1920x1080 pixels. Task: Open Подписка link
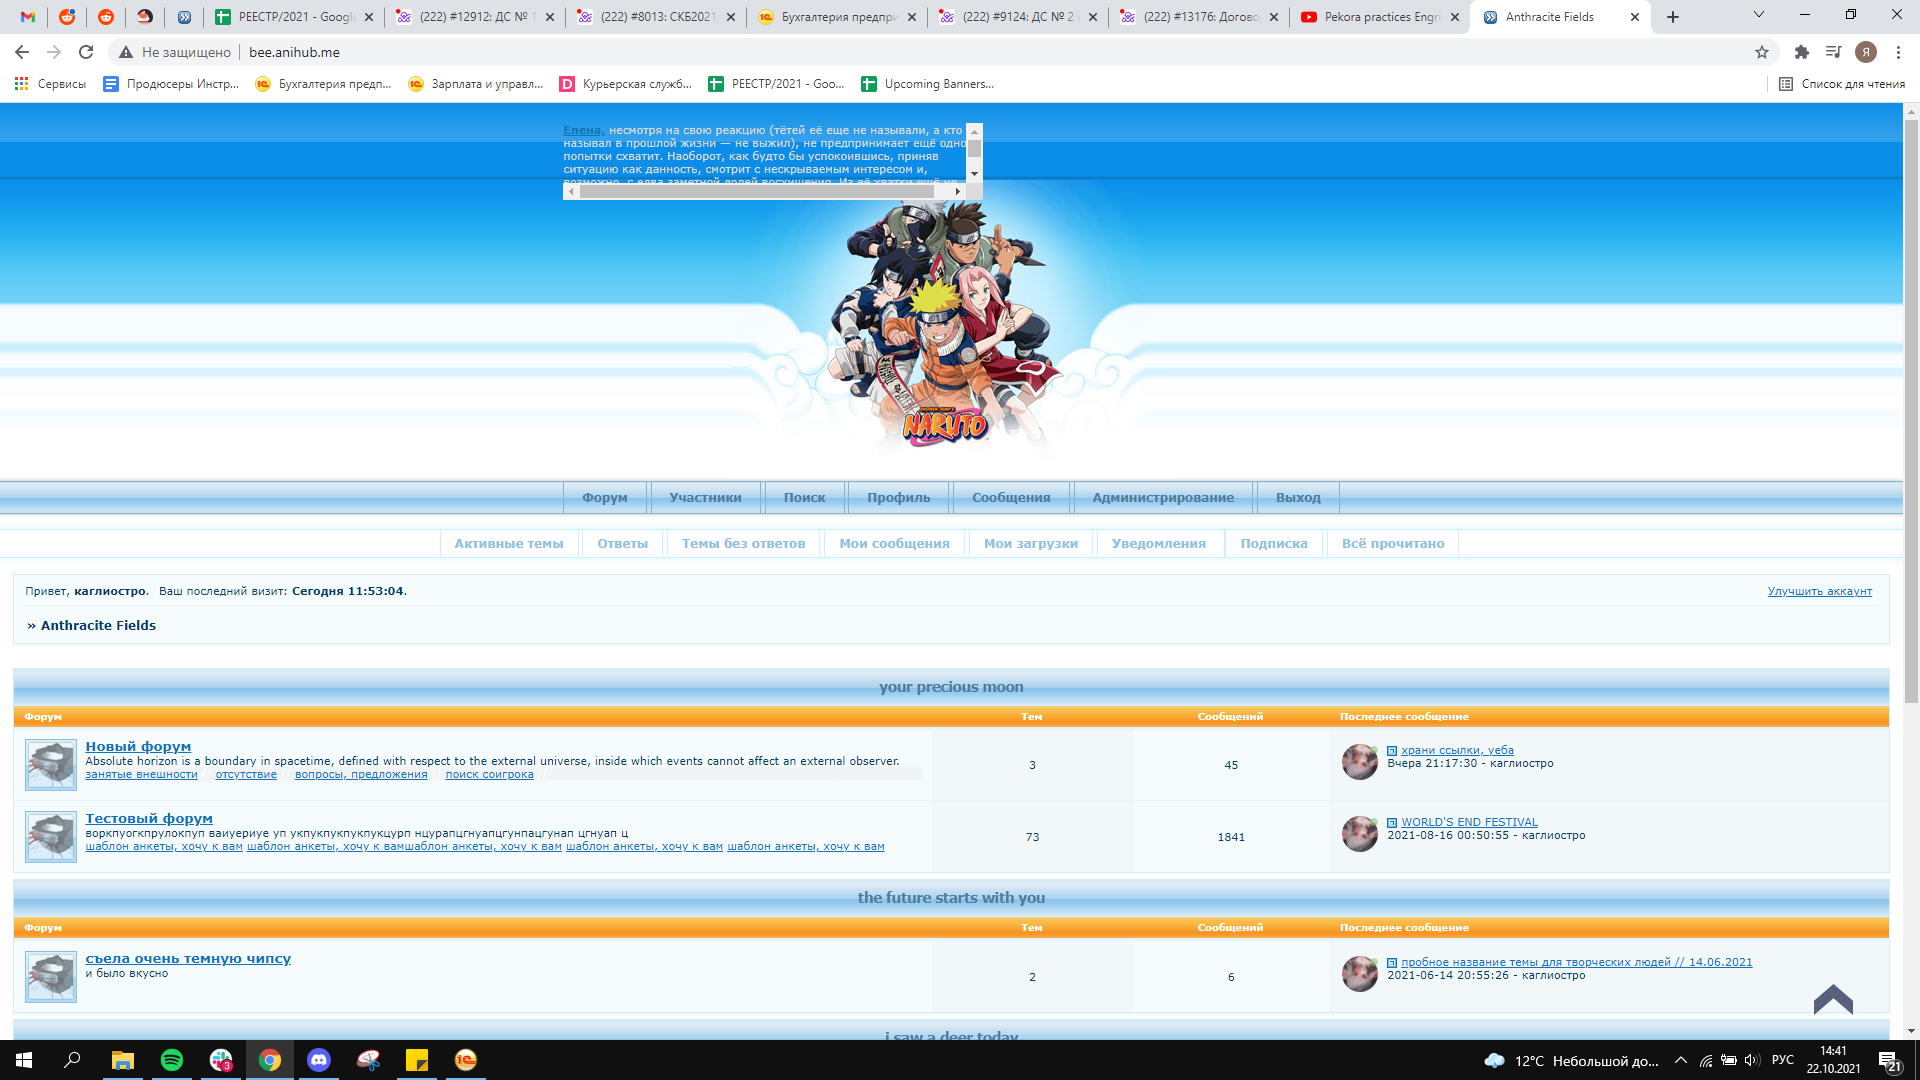pos(1273,544)
